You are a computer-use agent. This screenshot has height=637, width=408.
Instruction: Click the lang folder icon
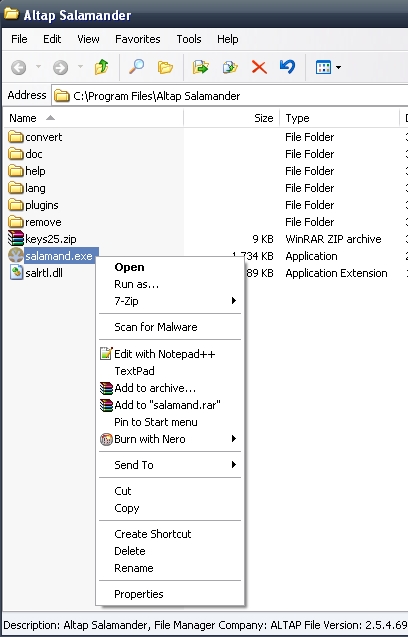pos(16,188)
